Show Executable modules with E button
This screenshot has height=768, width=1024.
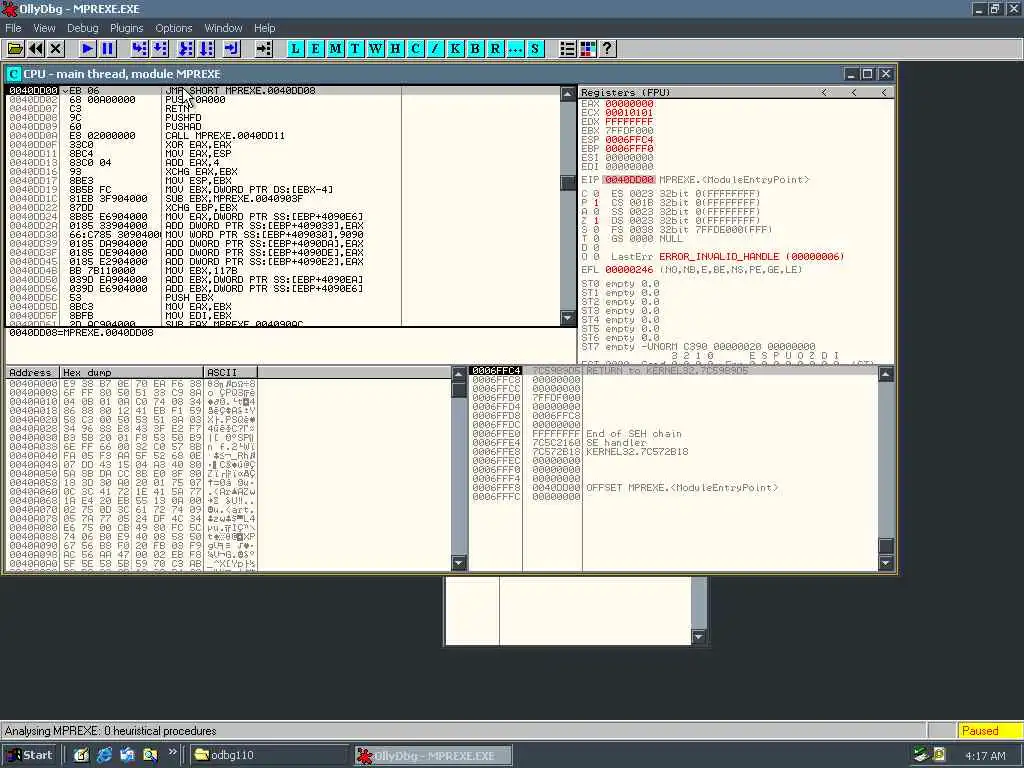click(x=315, y=48)
